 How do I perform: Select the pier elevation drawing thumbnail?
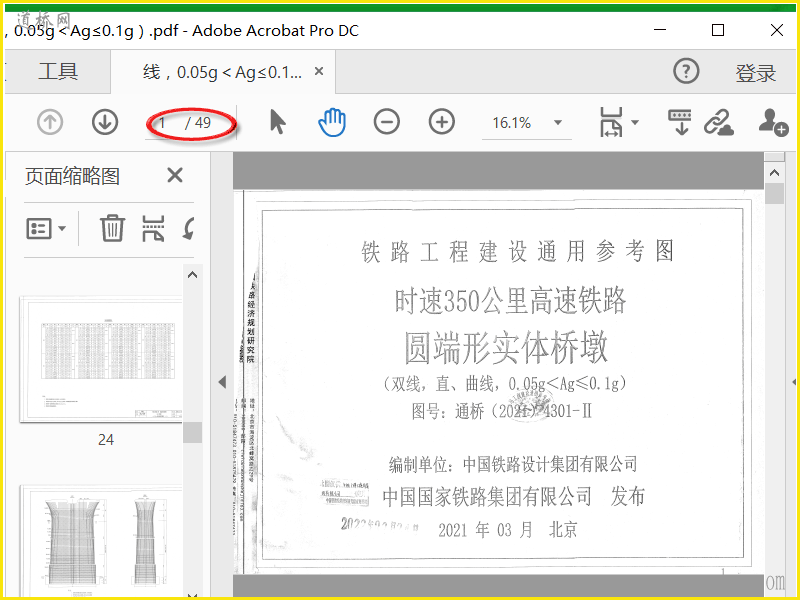coord(101,542)
